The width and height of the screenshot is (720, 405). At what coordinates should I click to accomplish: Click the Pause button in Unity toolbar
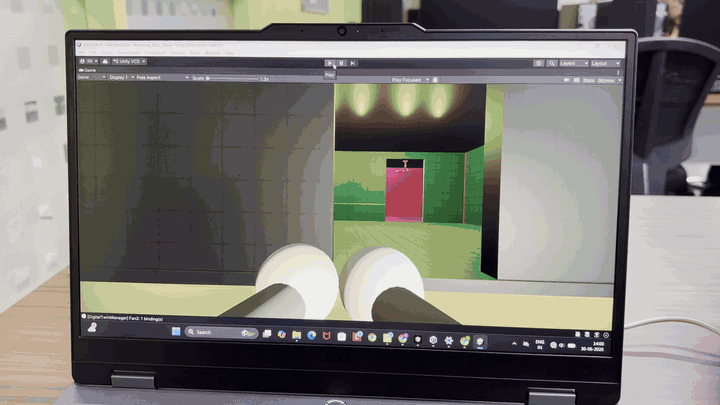[341, 63]
